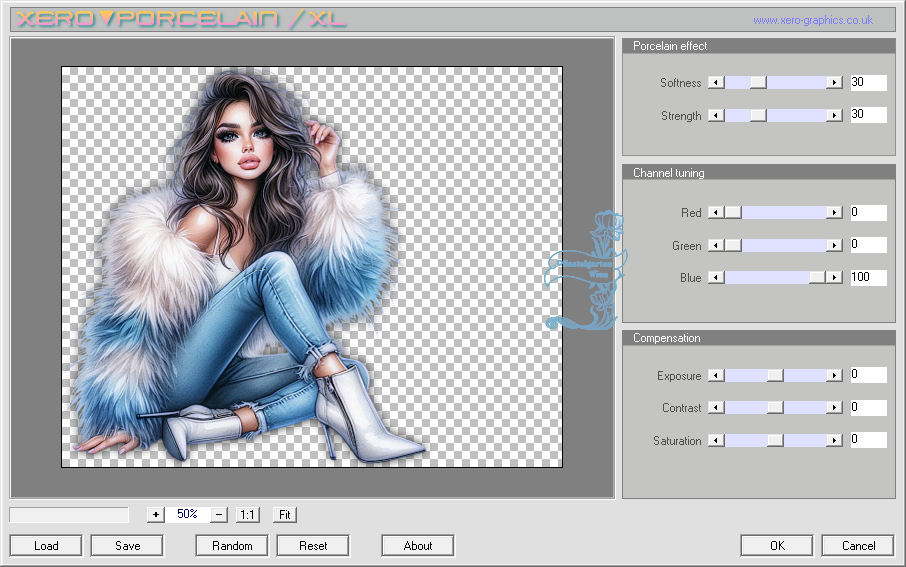Click right arrow of Strength slider

[834, 116]
